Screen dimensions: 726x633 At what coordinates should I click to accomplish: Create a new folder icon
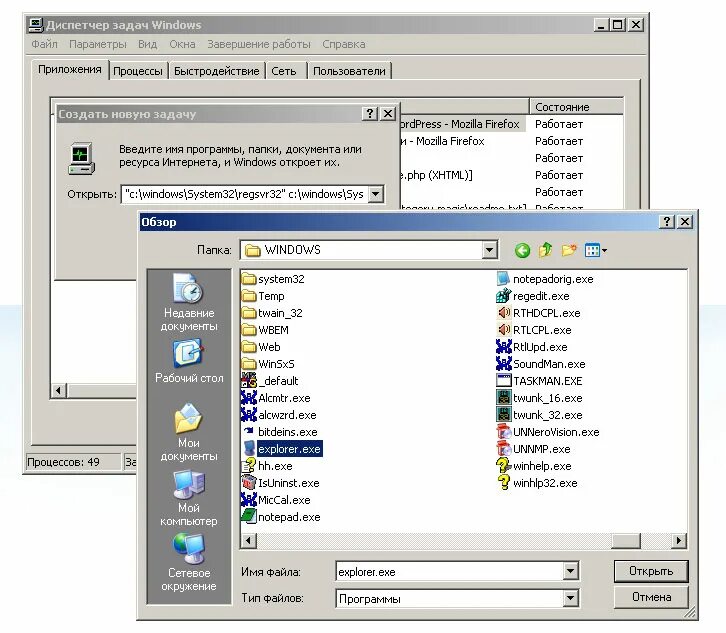click(x=569, y=250)
